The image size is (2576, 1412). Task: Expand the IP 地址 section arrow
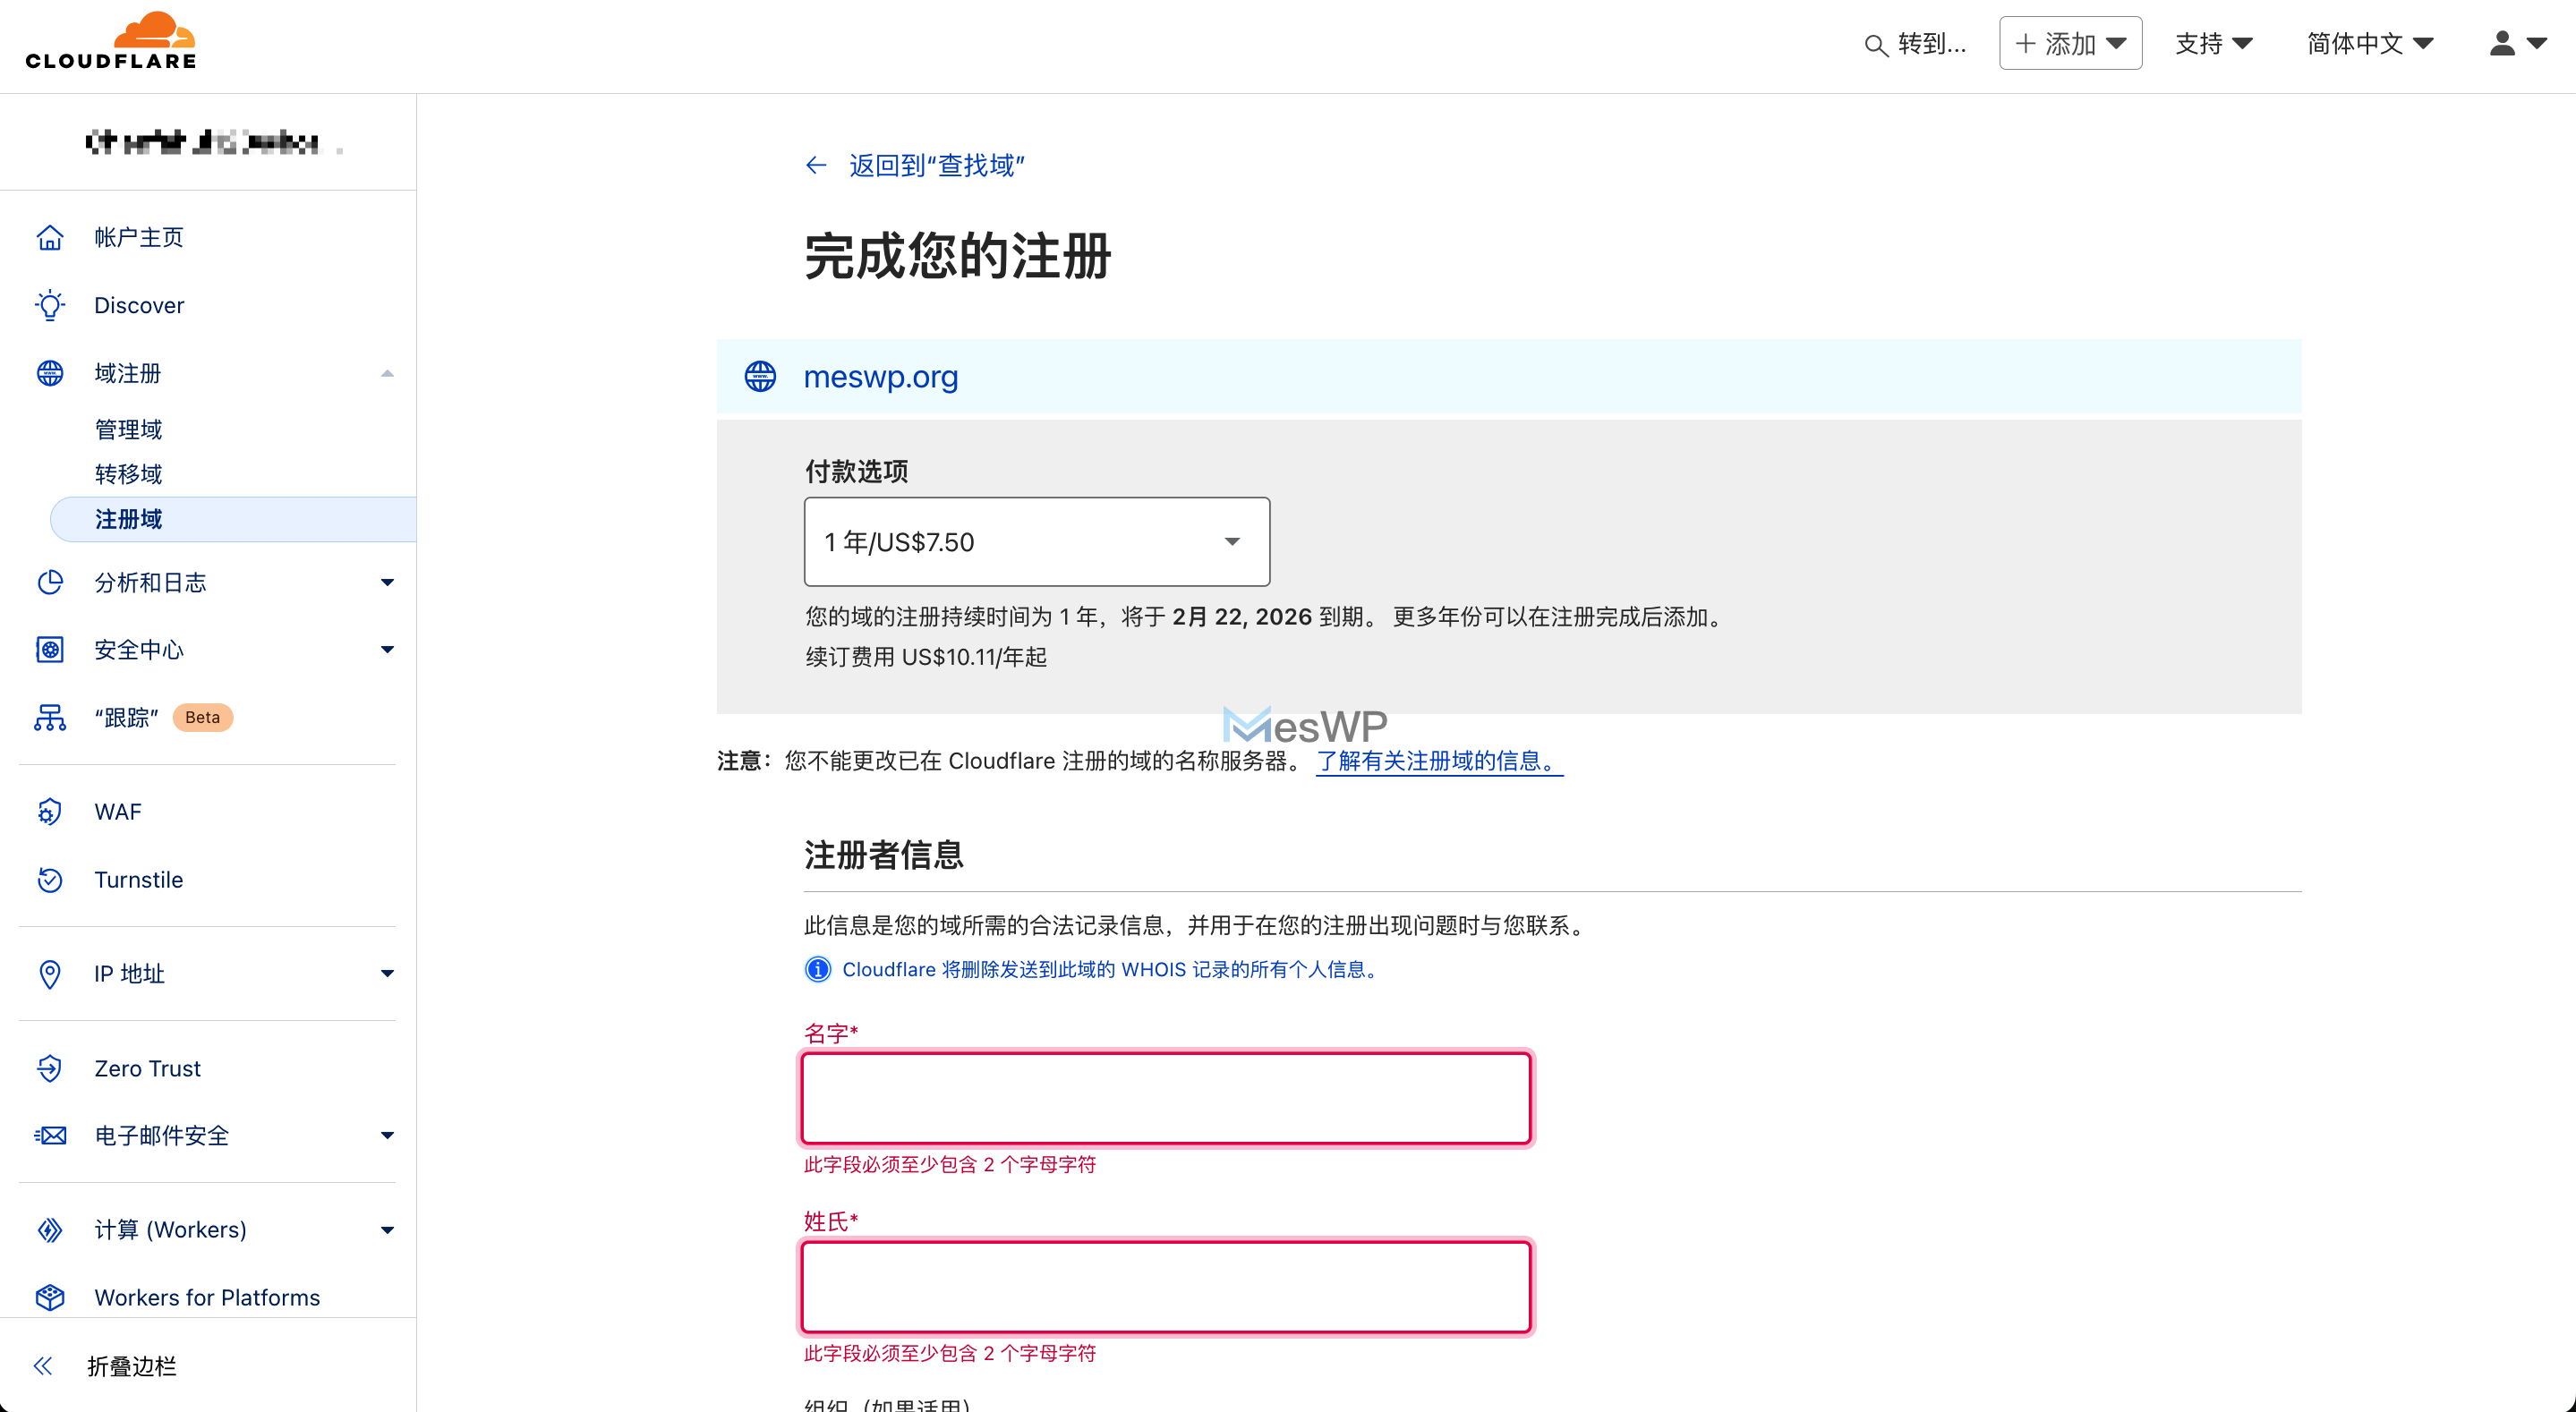point(387,974)
